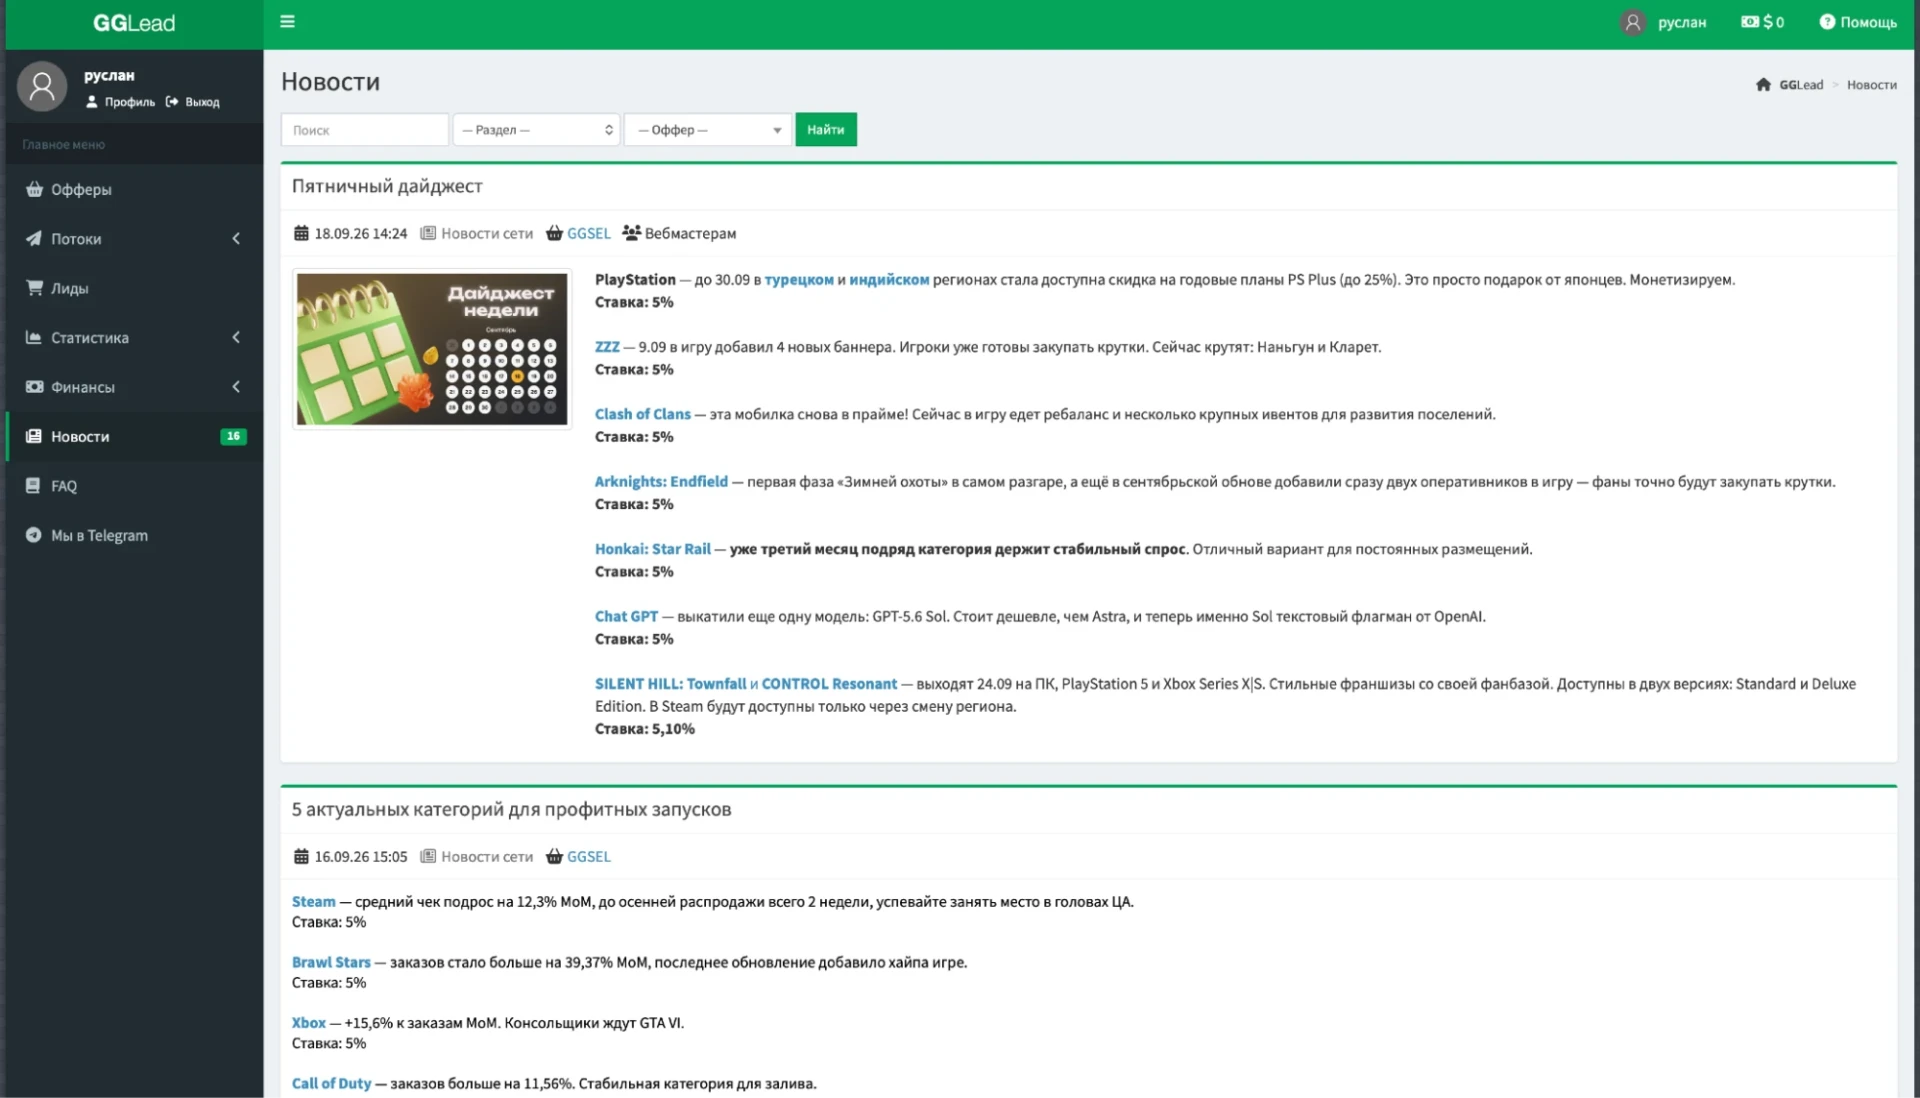
Task: Open FAQ in sidebar
Action: tap(64, 486)
